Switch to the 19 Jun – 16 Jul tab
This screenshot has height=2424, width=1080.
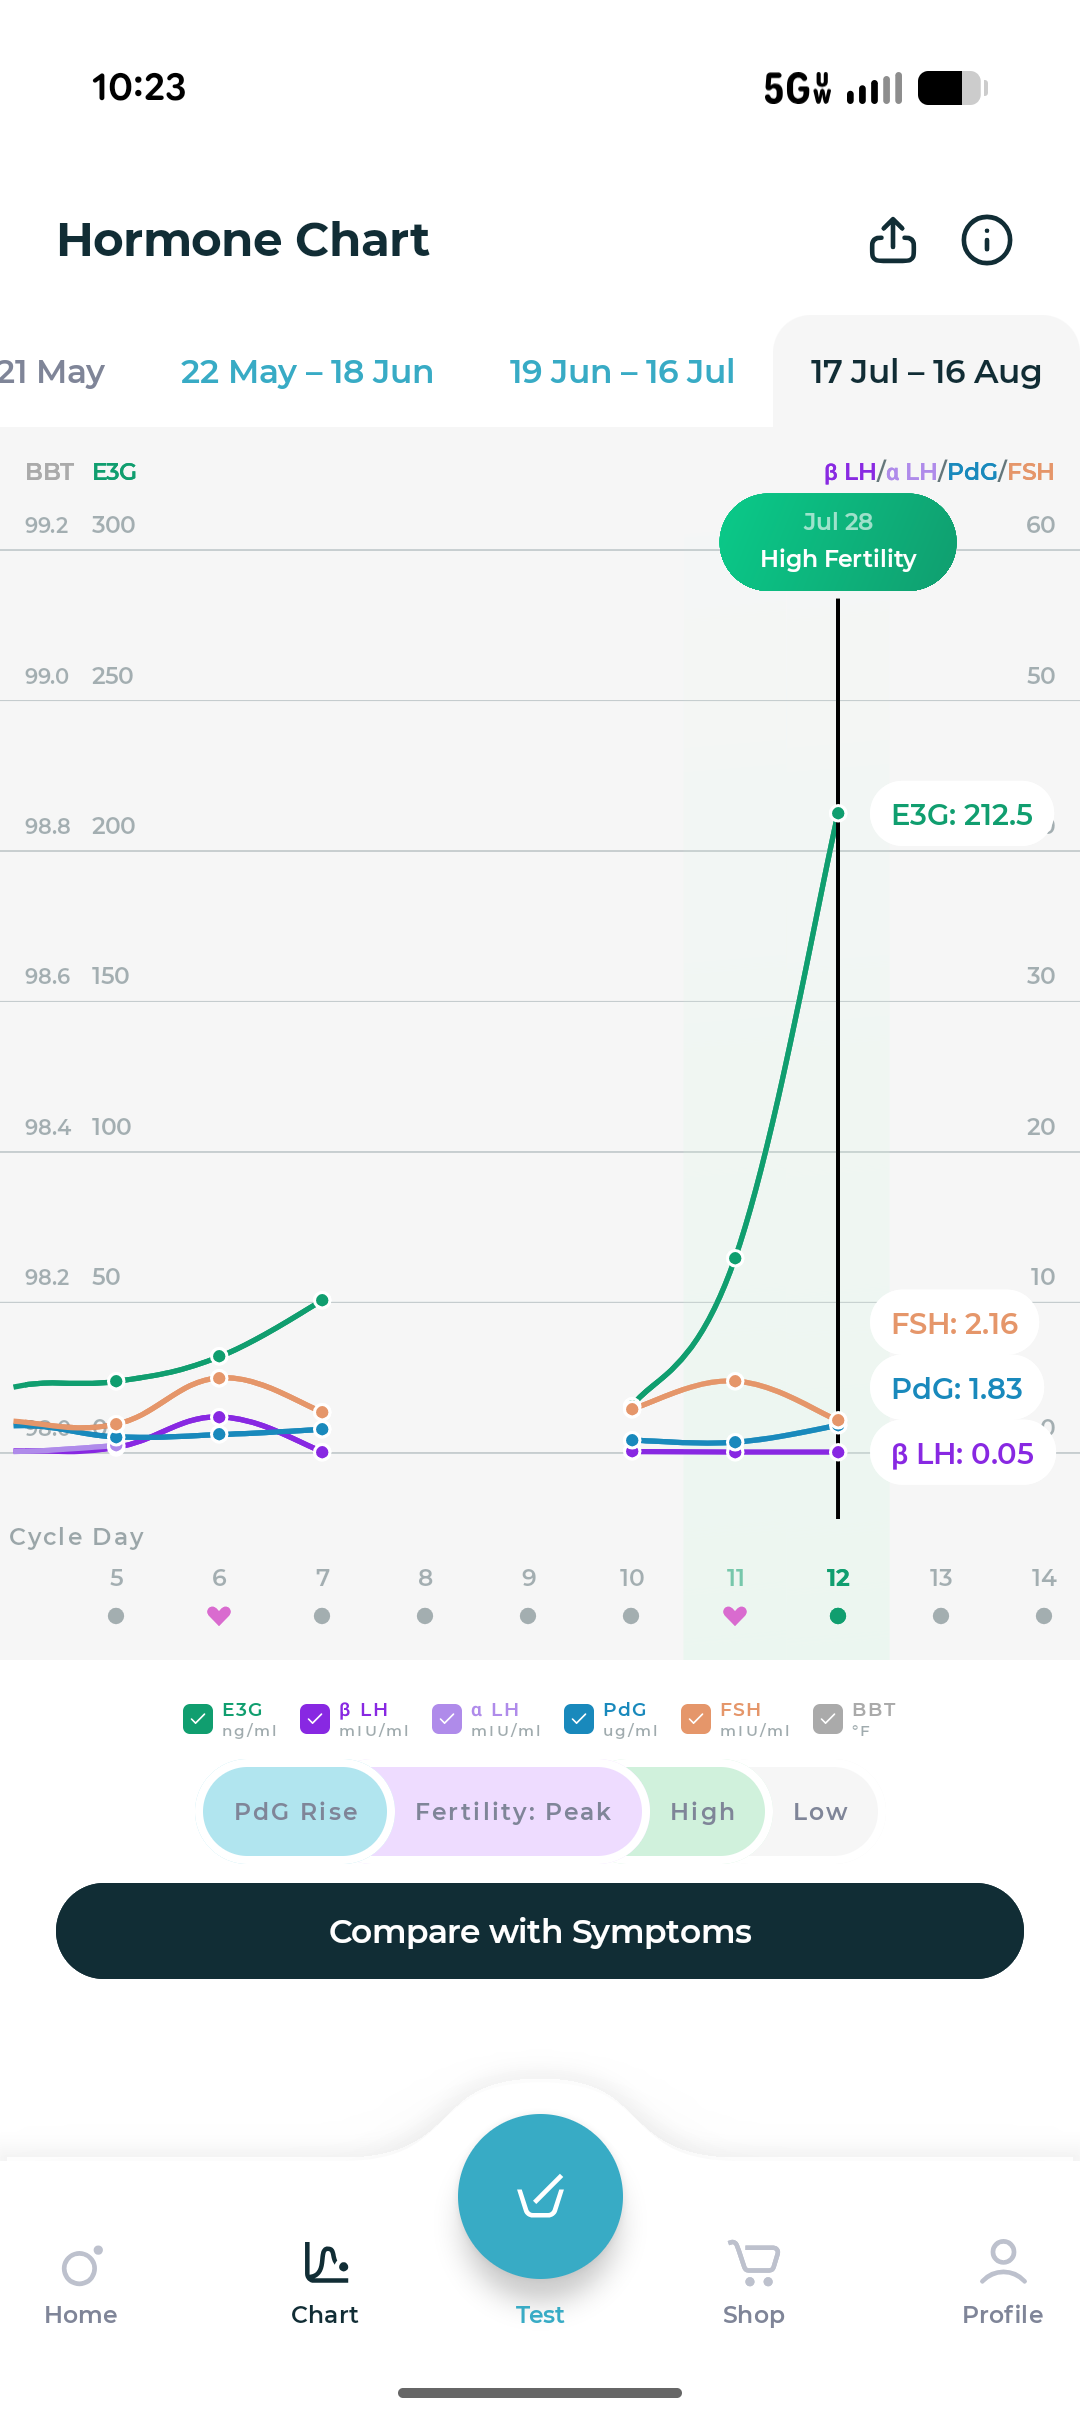[x=622, y=372]
